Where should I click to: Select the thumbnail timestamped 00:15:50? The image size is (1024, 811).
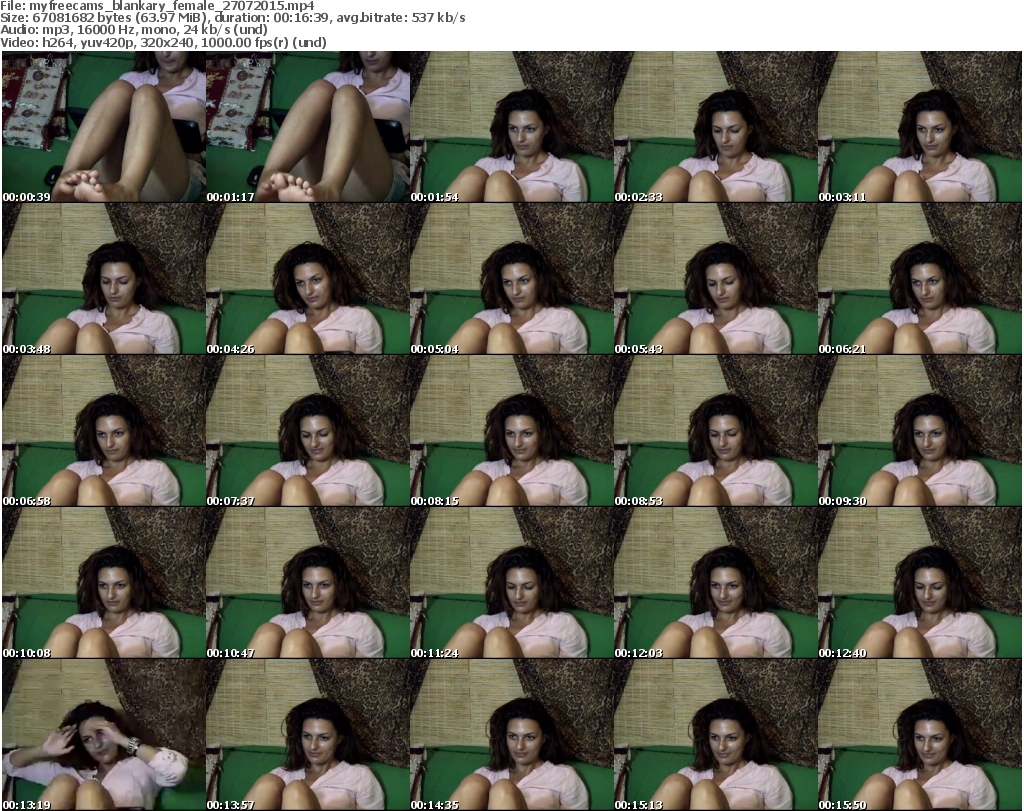click(x=920, y=735)
